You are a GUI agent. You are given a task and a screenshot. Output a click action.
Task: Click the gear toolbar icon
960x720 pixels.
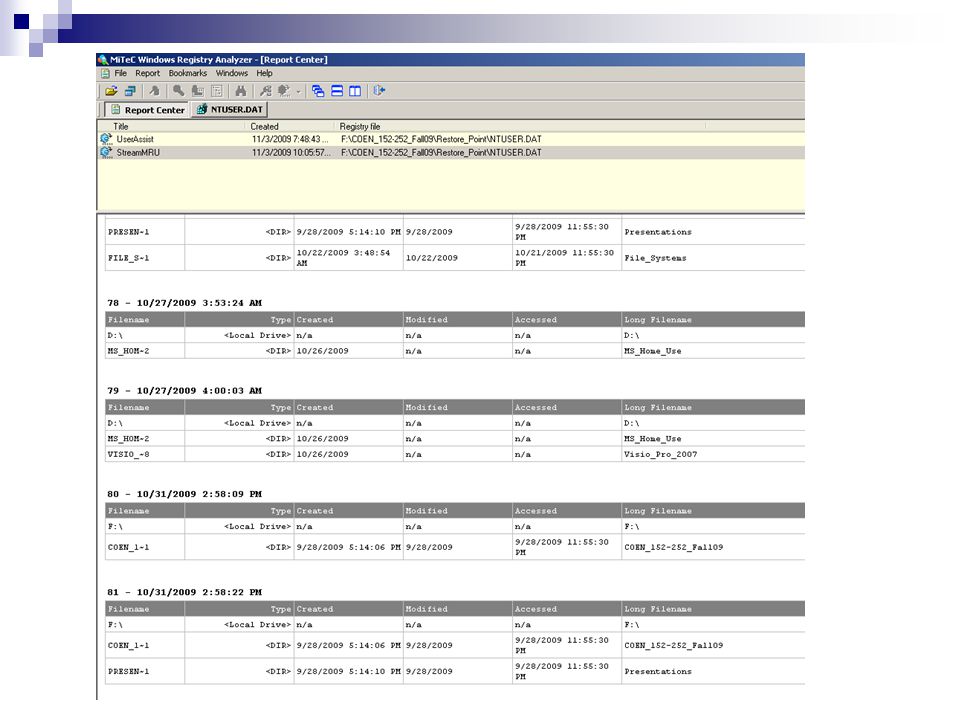pyautogui.click(x=283, y=91)
